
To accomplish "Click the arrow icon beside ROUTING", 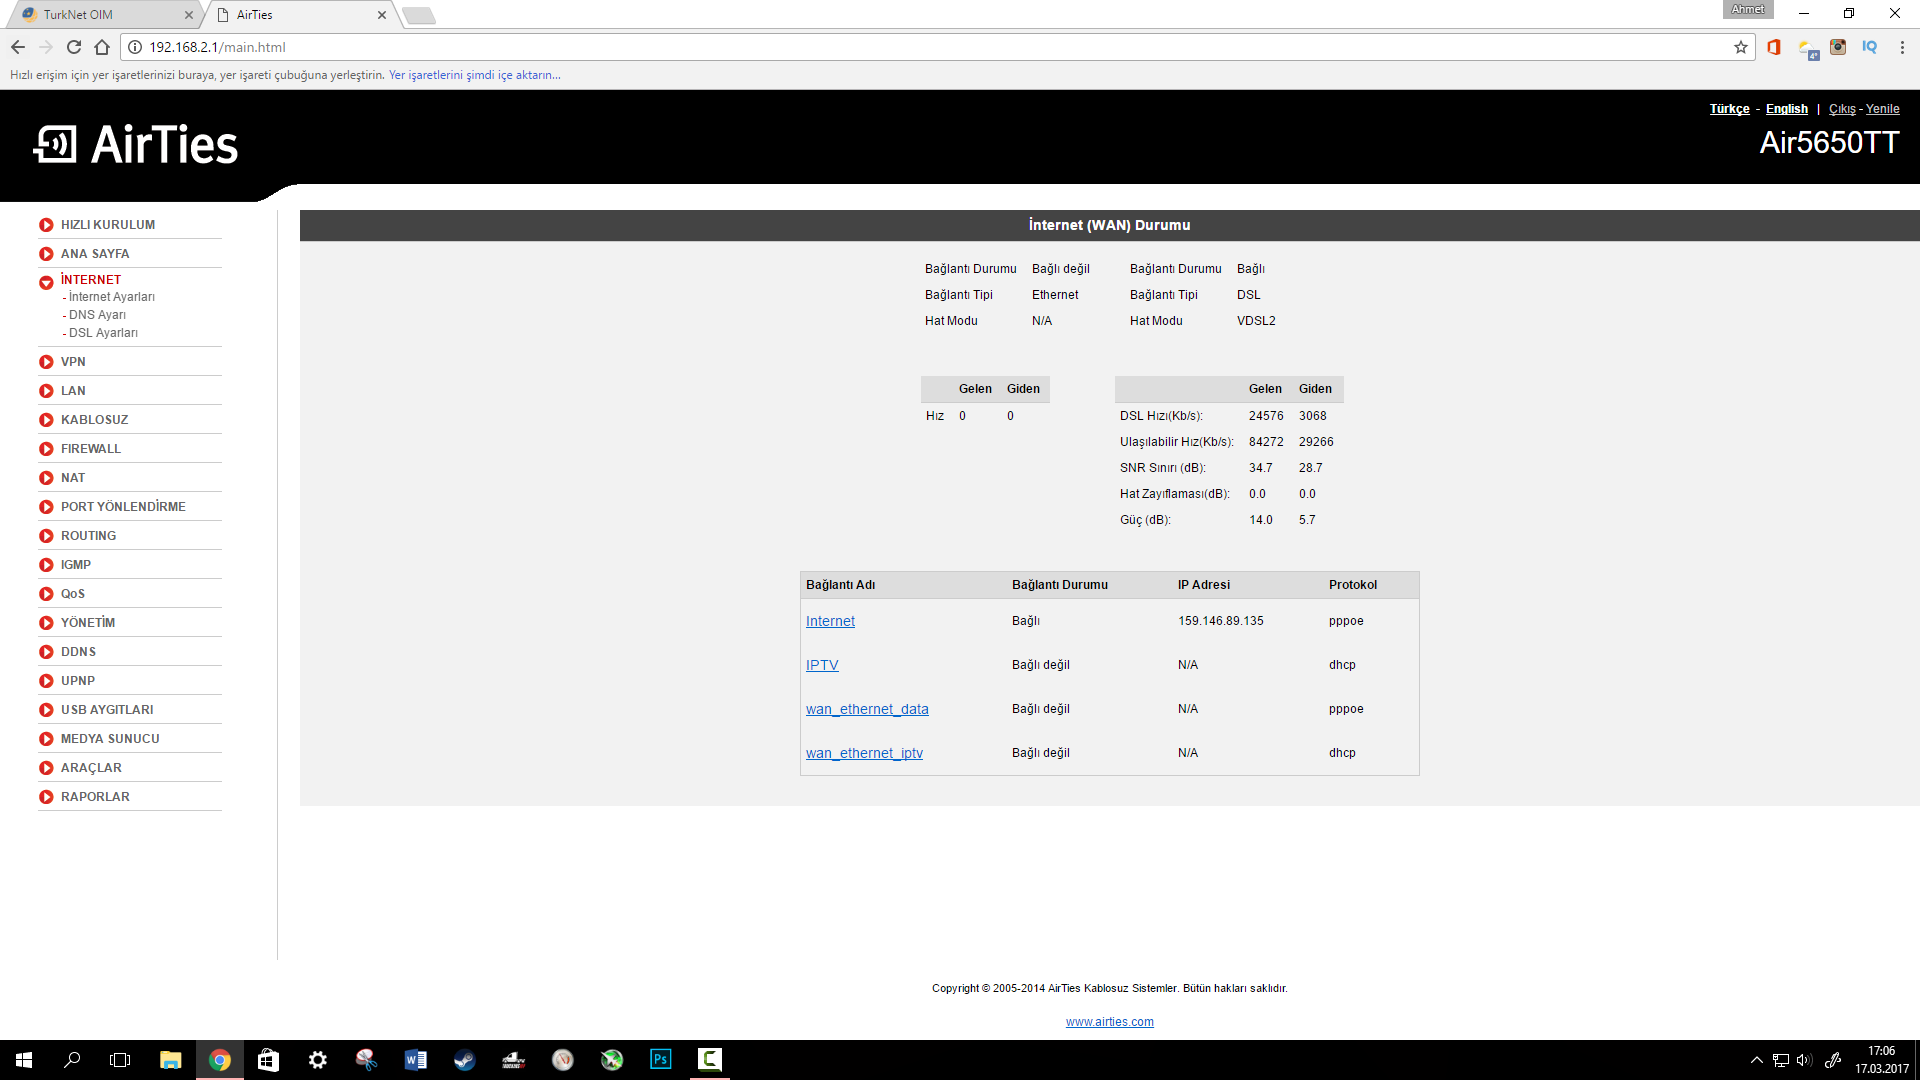I will 46,536.
